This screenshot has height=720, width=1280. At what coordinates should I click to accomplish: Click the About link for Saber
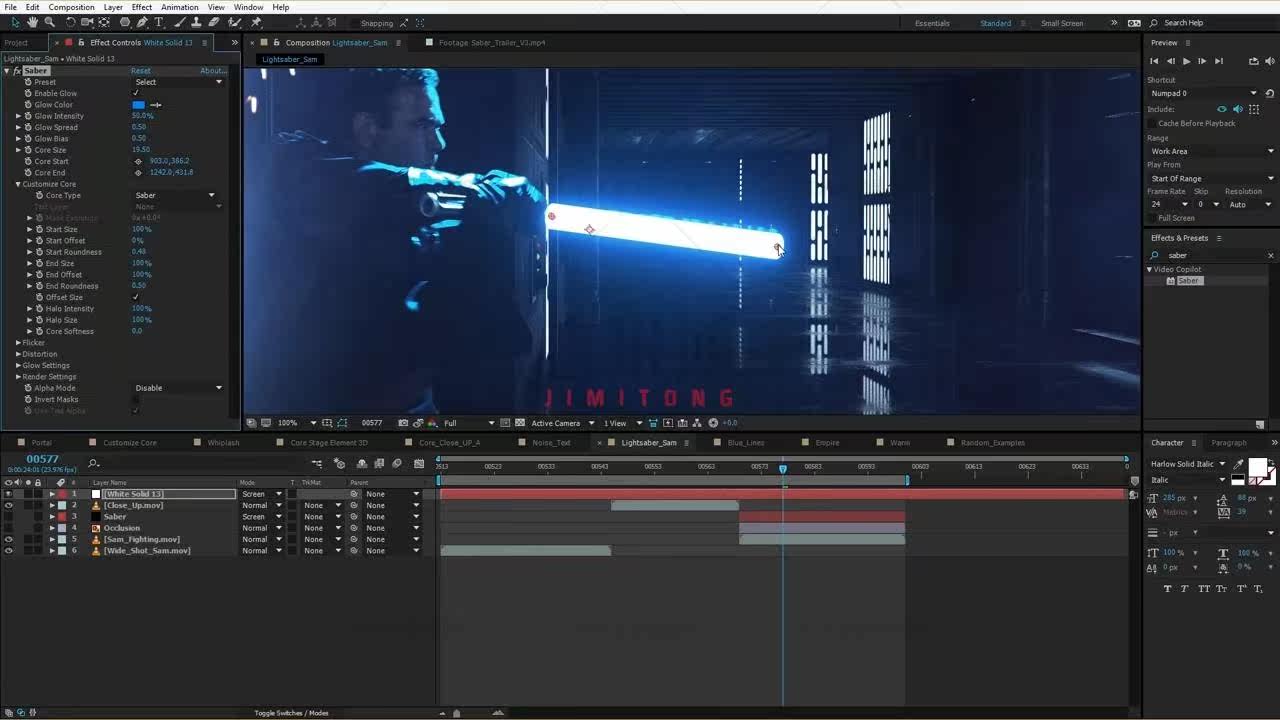213,71
